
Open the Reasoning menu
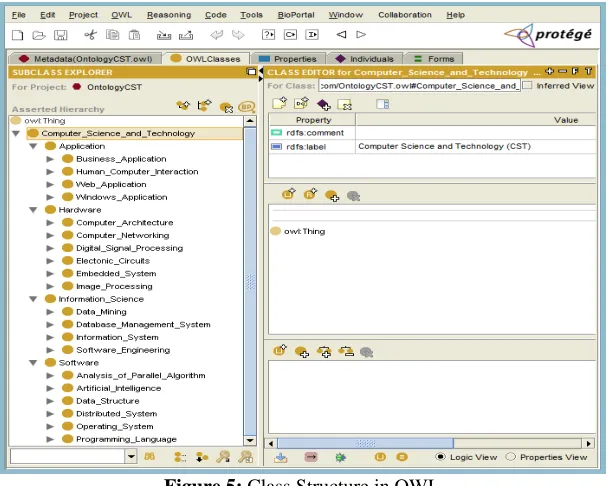tap(169, 15)
